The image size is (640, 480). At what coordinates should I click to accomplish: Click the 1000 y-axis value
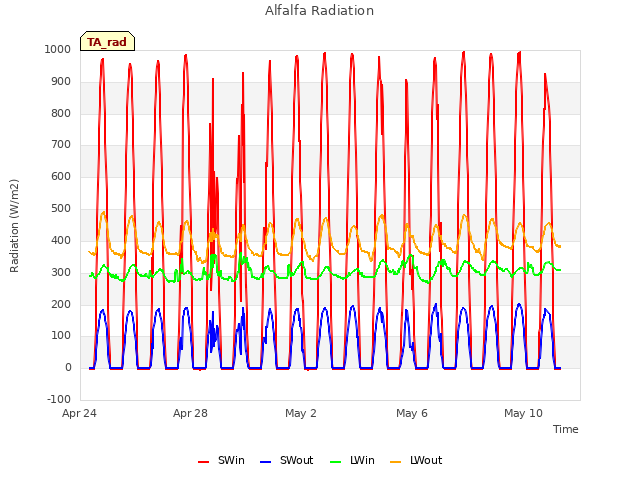click(58, 49)
